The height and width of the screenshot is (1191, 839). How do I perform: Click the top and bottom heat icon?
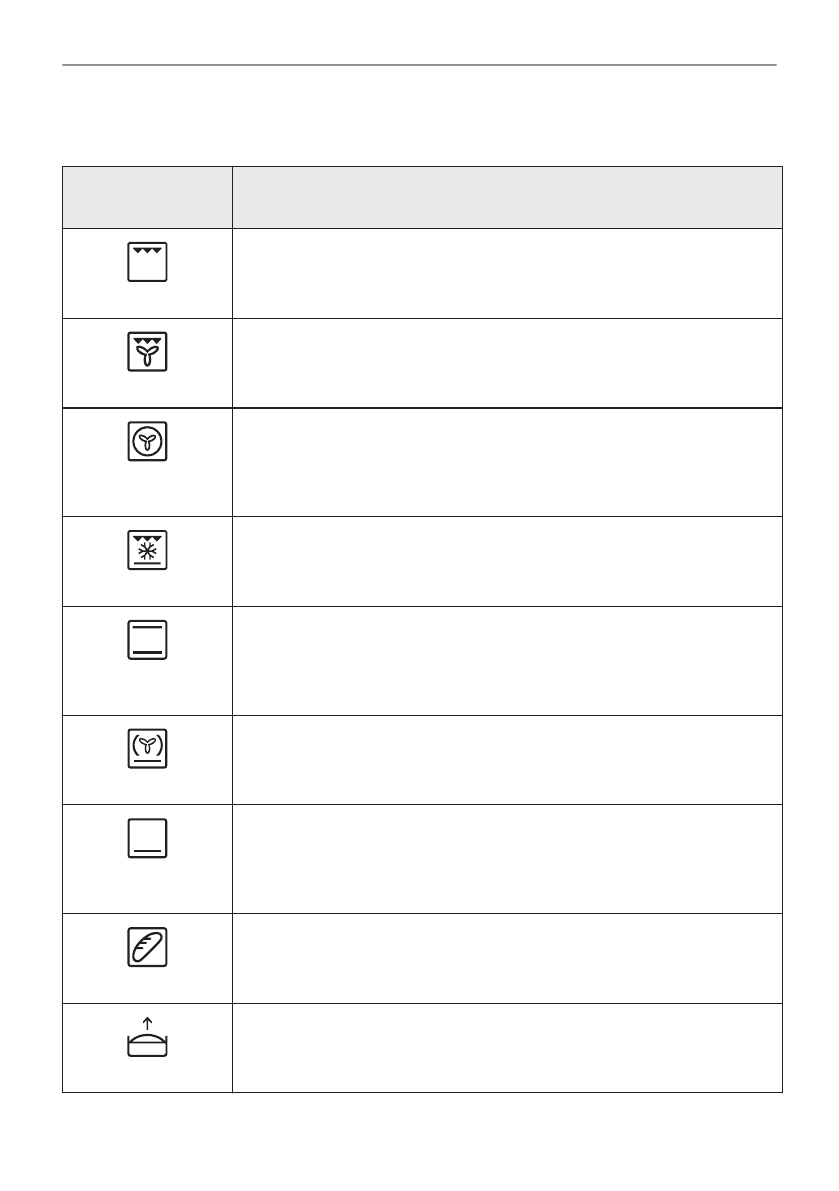(147, 641)
